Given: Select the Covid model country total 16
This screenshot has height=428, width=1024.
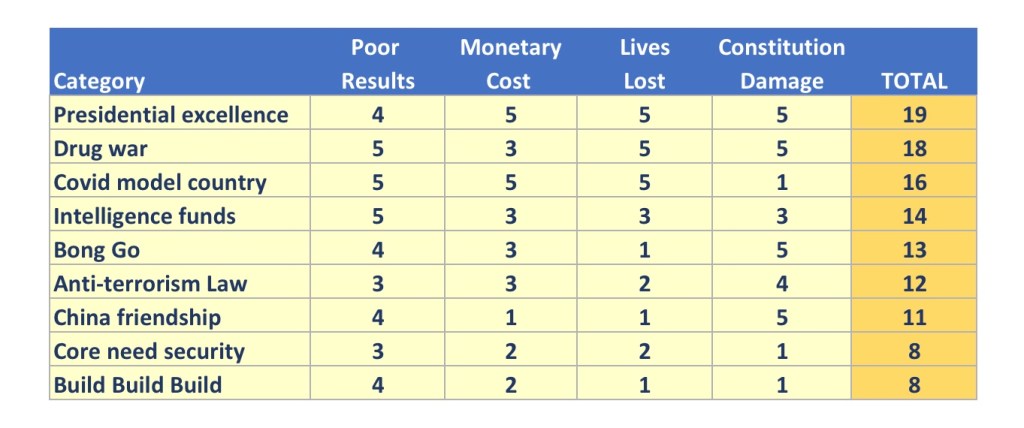Looking at the screenshot, I should tap(913, 183).
